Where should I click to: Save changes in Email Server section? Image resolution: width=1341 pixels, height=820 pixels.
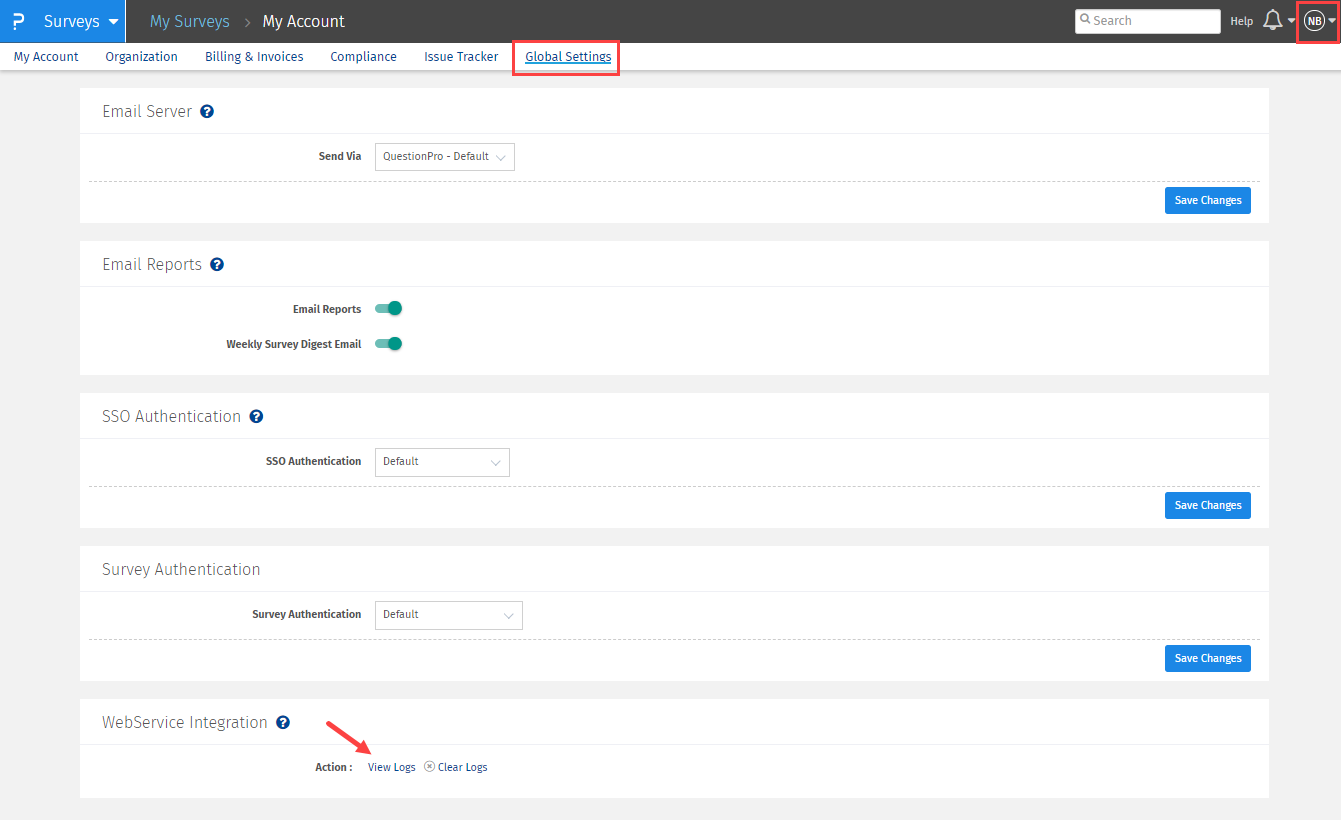pos(1207,200)
